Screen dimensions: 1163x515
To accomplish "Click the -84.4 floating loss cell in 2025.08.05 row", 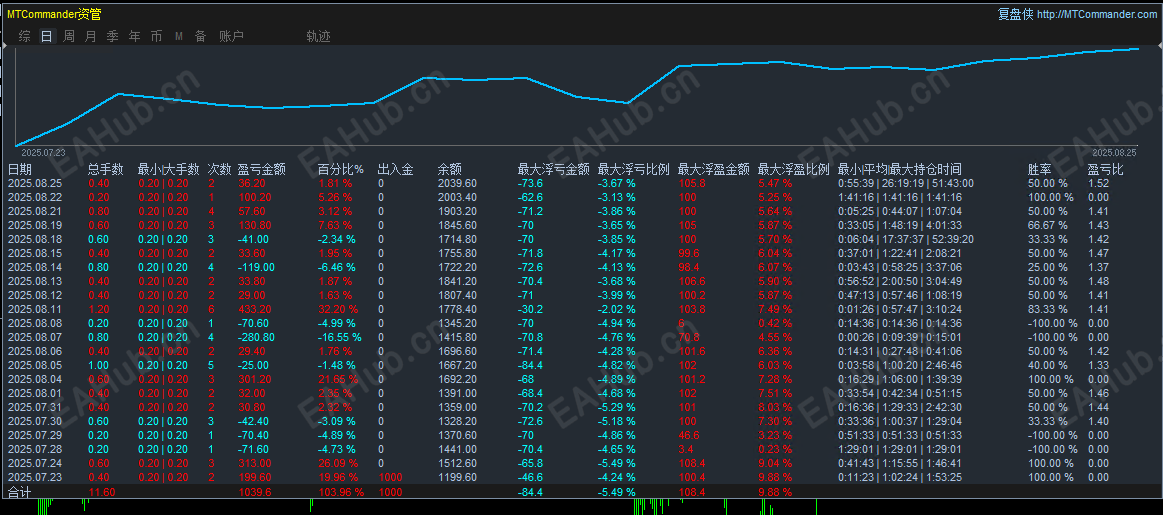I will point(531,365).
